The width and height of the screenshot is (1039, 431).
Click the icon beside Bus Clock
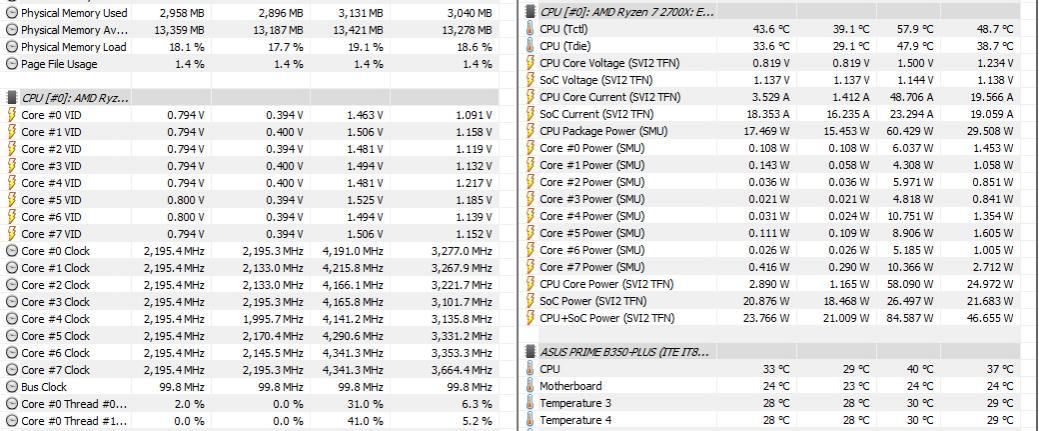coord(12,387)
